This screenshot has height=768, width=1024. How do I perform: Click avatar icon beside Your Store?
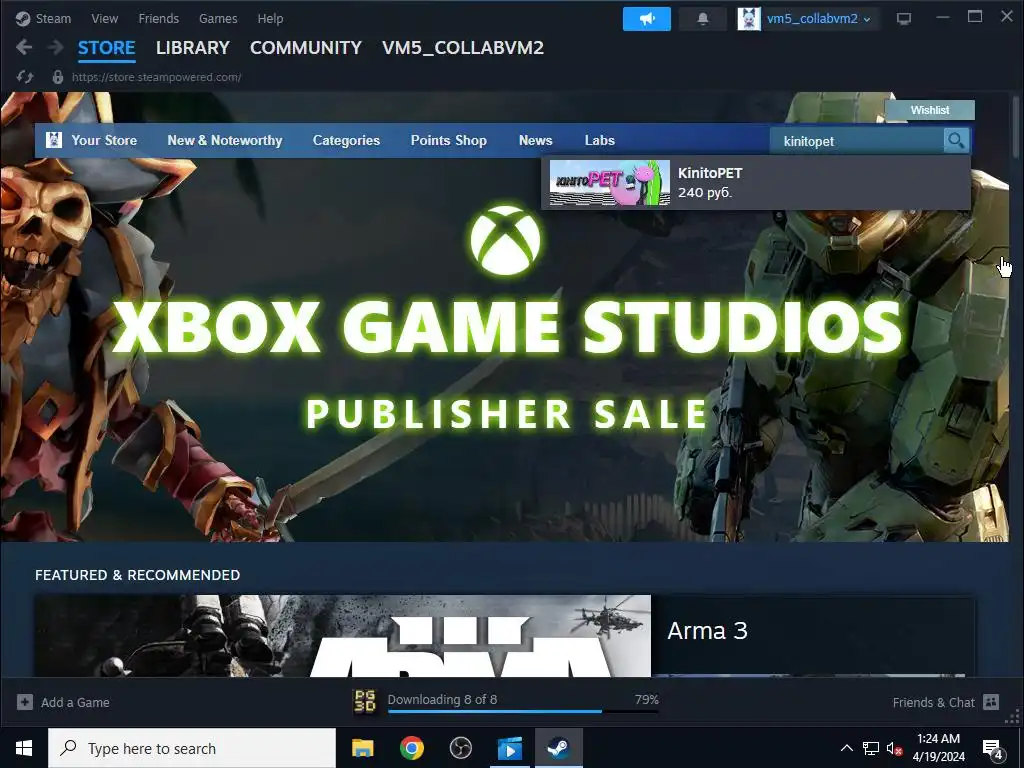pyautogui.click(x=54, y=140)
